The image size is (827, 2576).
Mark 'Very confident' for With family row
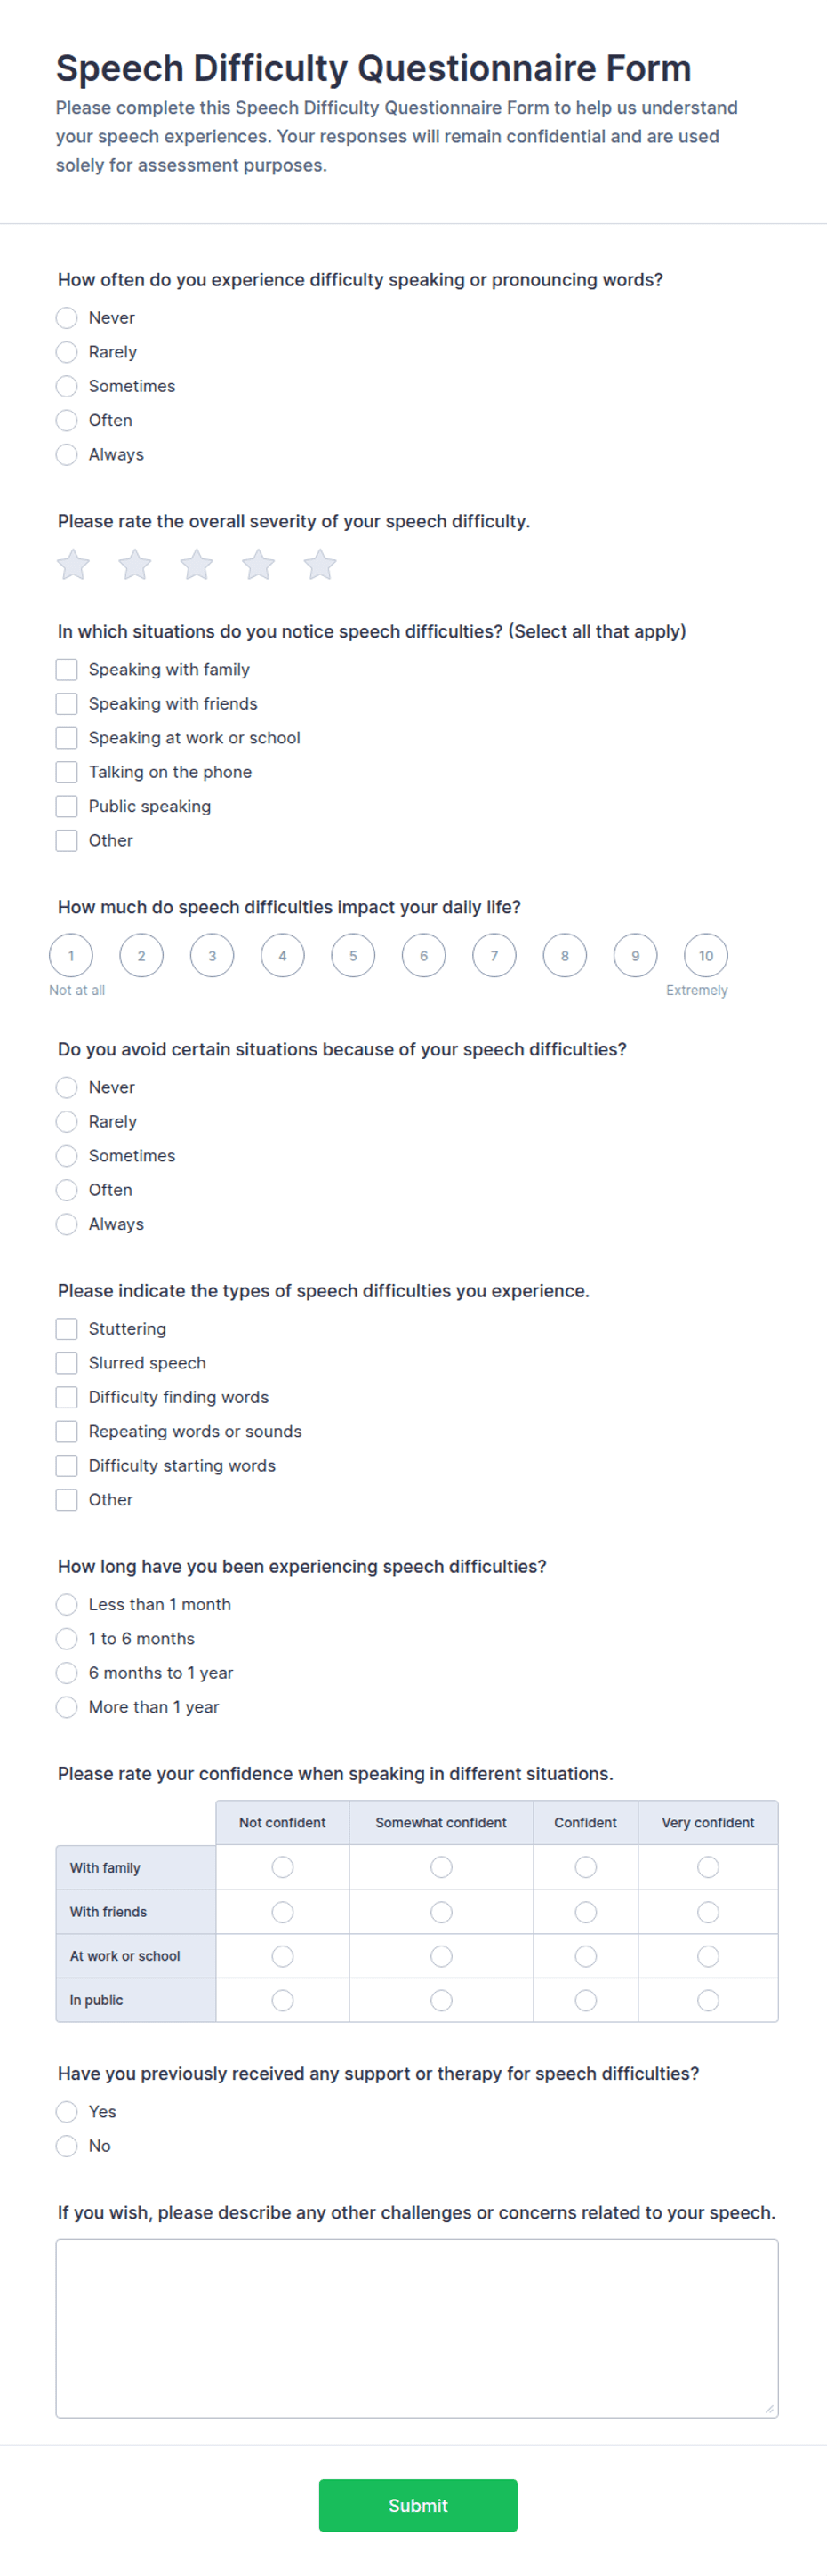point(708,1867)
